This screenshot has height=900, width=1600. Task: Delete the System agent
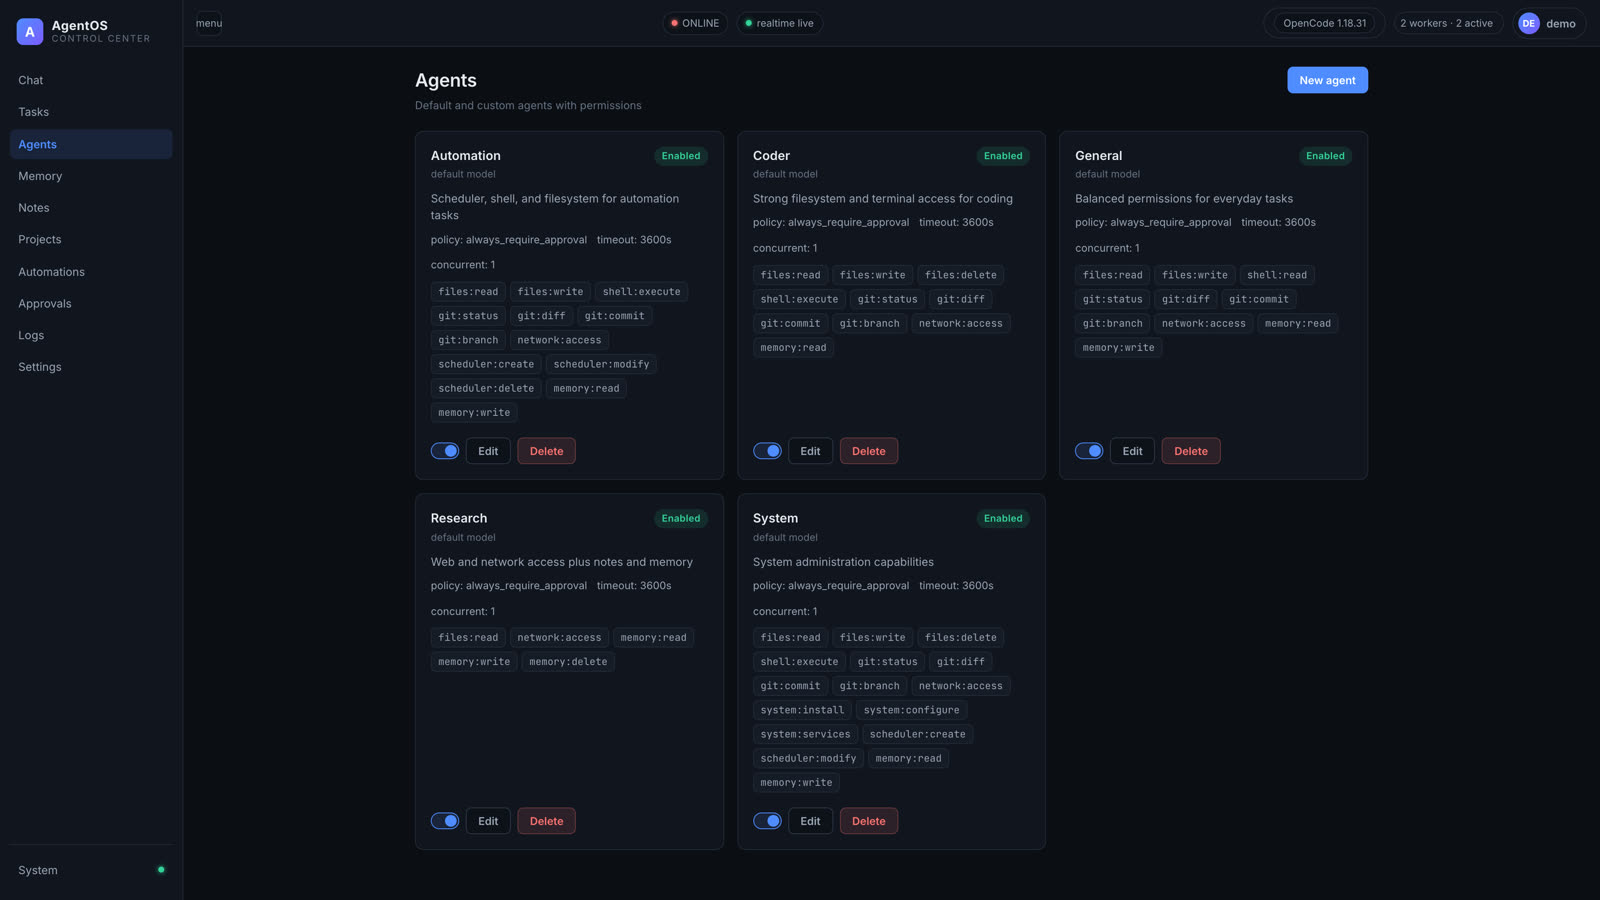[x=868, y=821]
